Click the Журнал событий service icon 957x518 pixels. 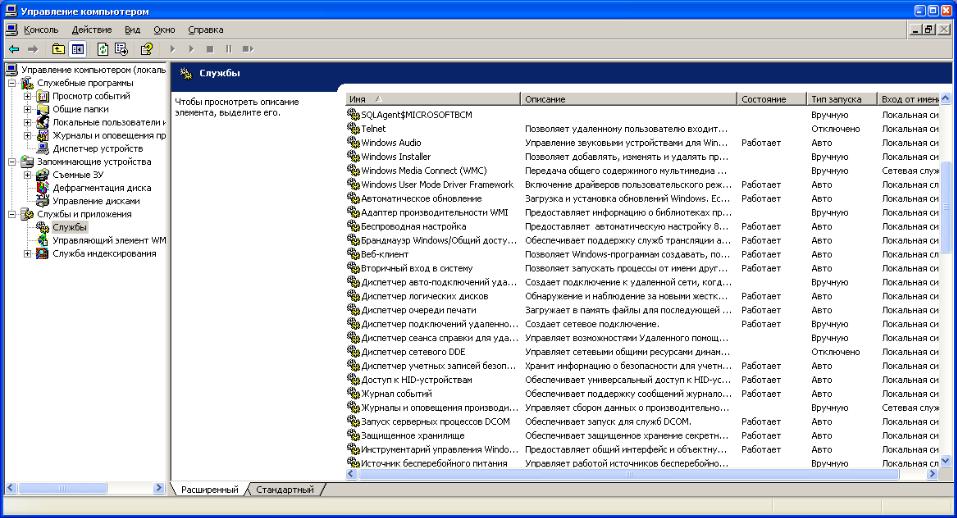353,394
